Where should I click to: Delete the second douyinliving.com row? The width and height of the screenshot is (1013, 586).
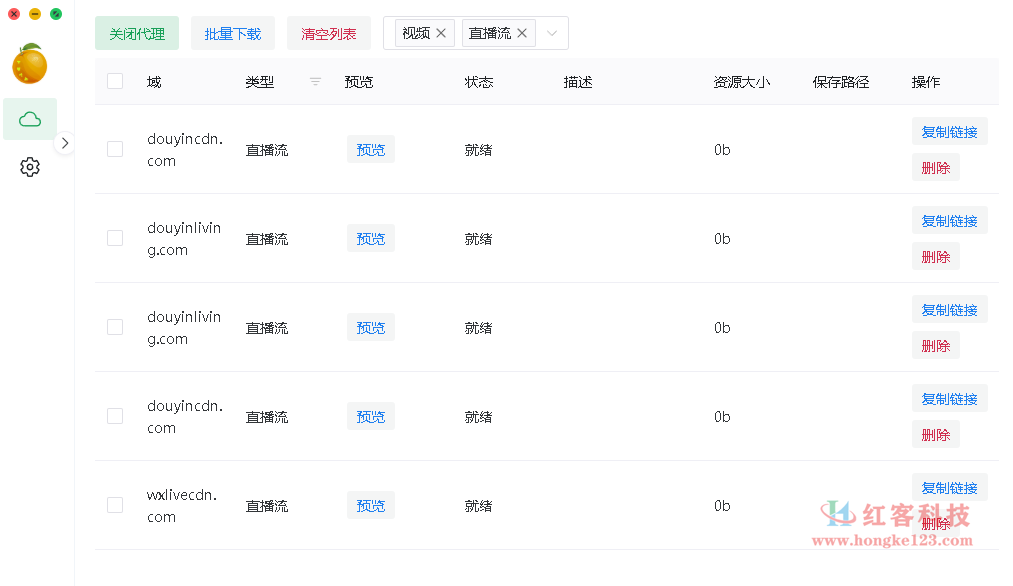tap(935, 346)
